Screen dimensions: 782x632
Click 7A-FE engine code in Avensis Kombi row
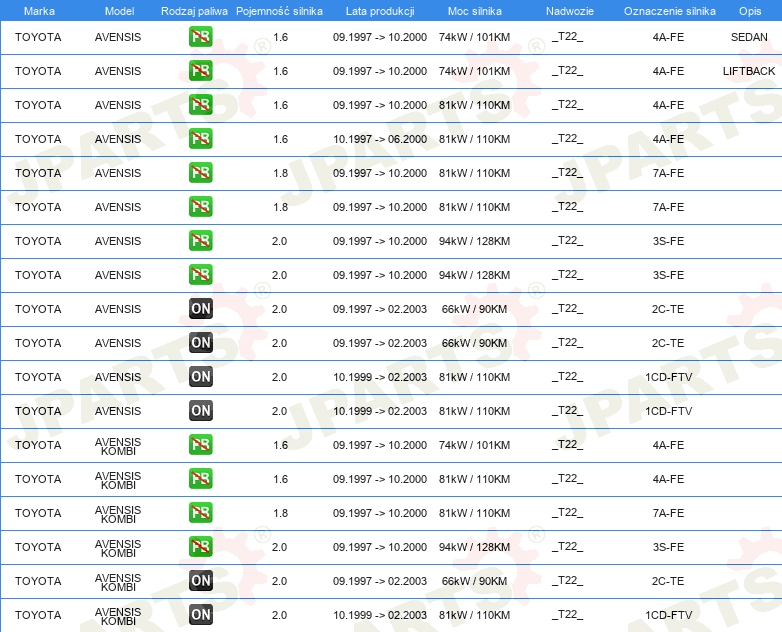tap(668, 513)
